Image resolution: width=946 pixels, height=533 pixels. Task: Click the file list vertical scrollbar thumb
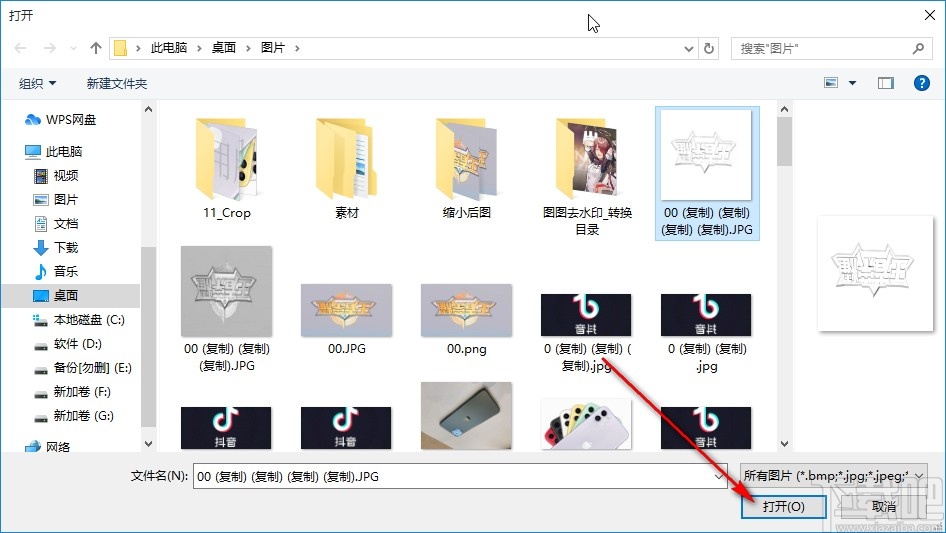tap(784, 141)
